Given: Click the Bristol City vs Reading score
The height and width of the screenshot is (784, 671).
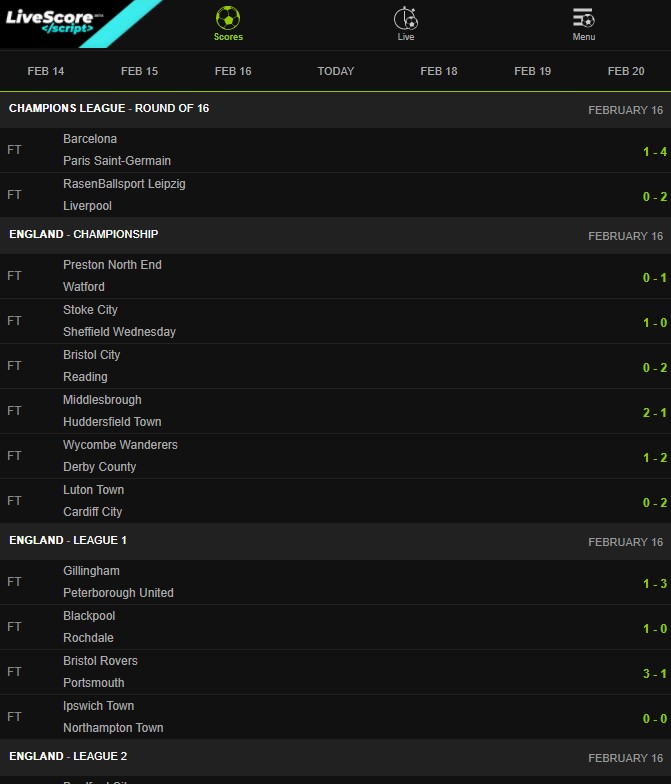Looking at the screenshot, I should (x=654, y=368).
